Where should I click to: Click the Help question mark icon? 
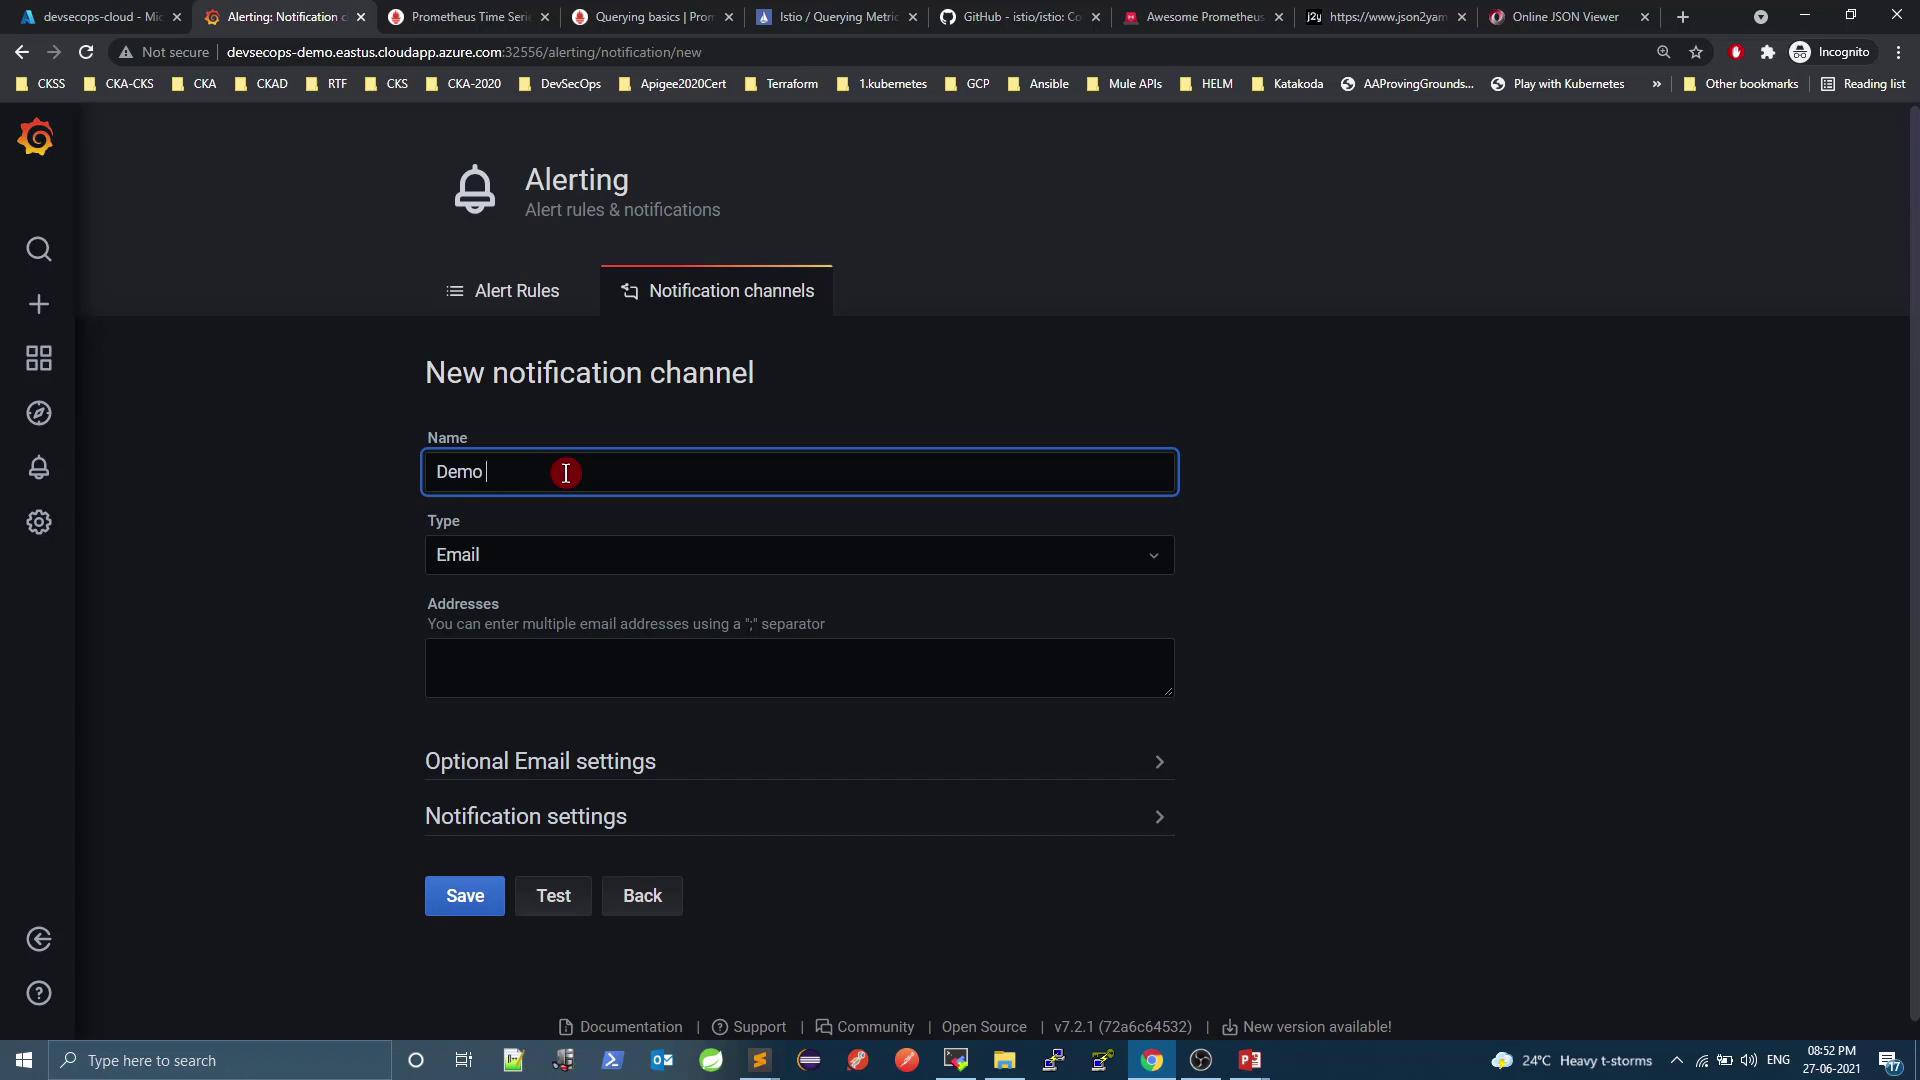click(39, 993)
